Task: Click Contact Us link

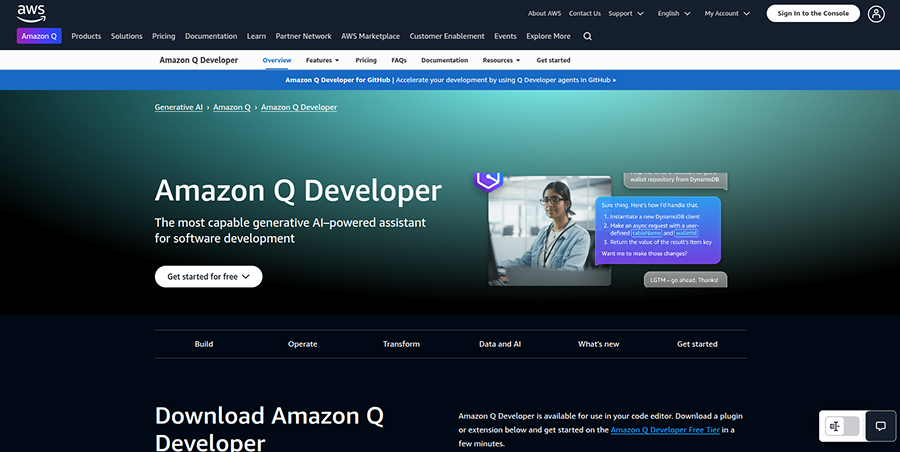Action: [x=584, y=13]
